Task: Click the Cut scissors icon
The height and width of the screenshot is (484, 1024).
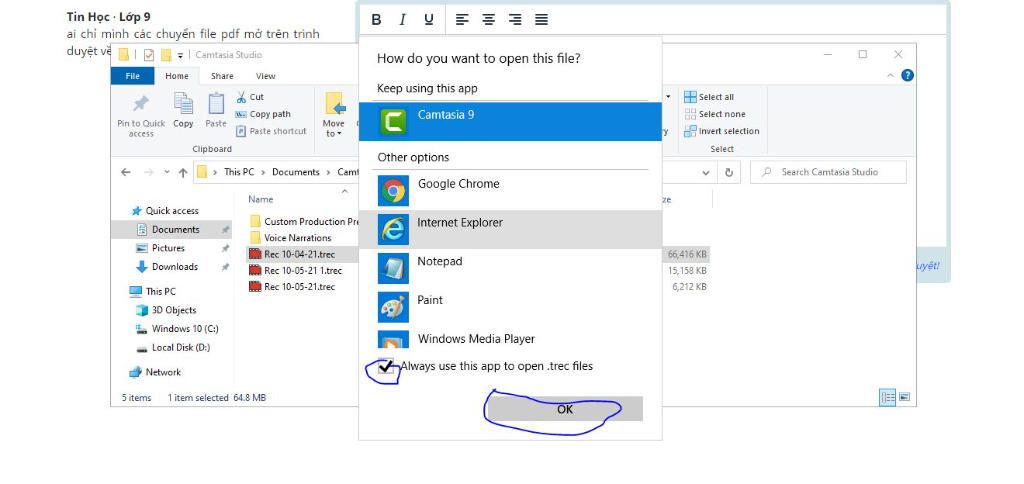Action: click(x=241, y=97)
